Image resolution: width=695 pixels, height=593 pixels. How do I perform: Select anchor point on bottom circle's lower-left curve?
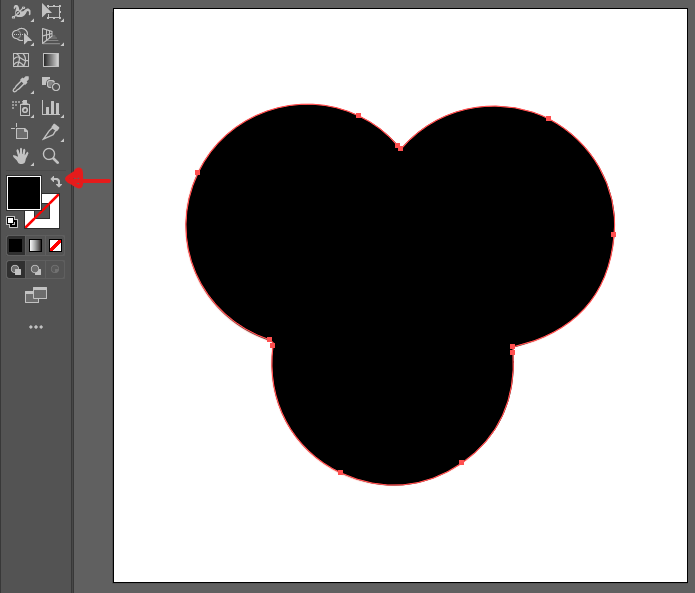[340, 472]
